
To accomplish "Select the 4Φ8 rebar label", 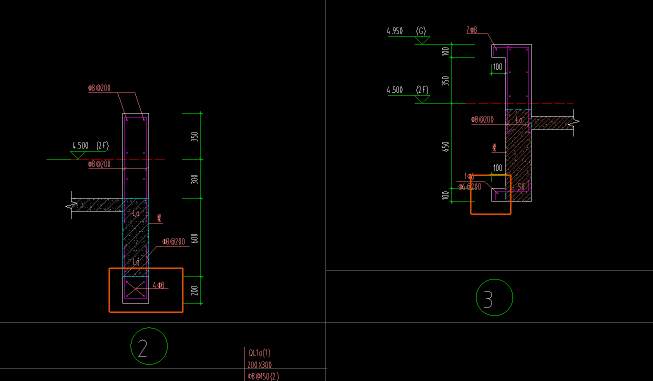I will pos(159,286).
